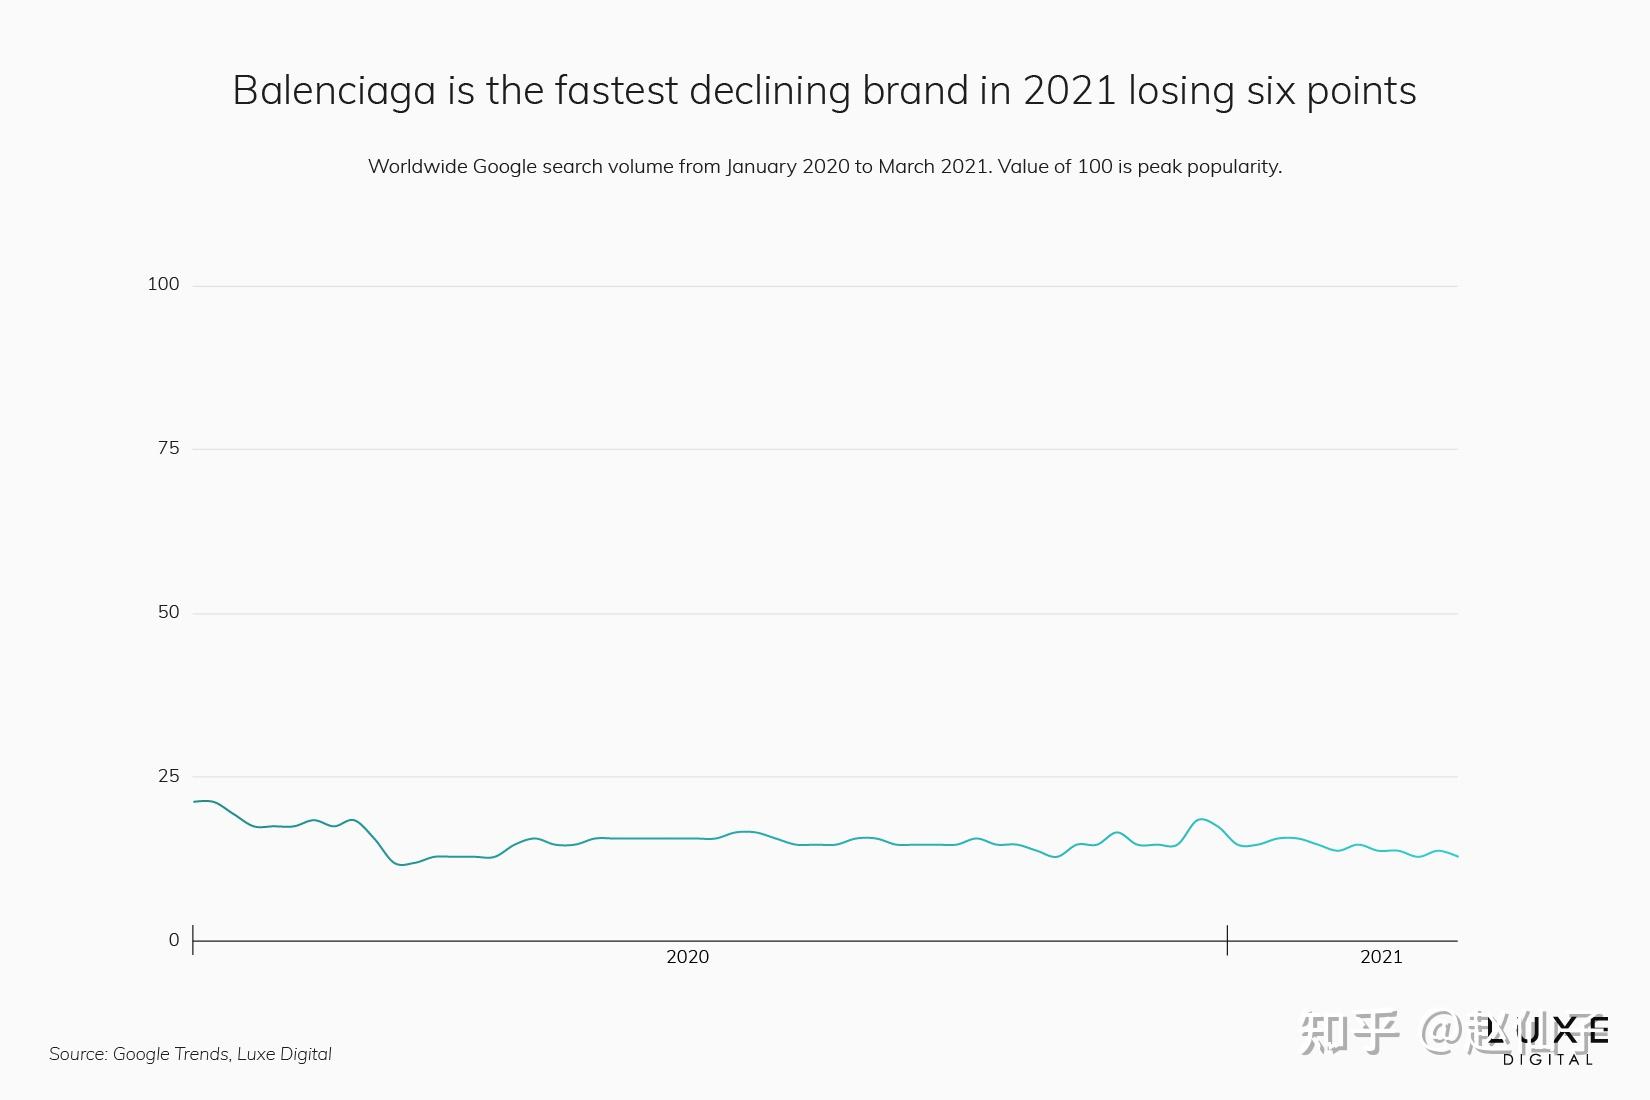Click the tick mark at the x-axis start

coord(193,940)
